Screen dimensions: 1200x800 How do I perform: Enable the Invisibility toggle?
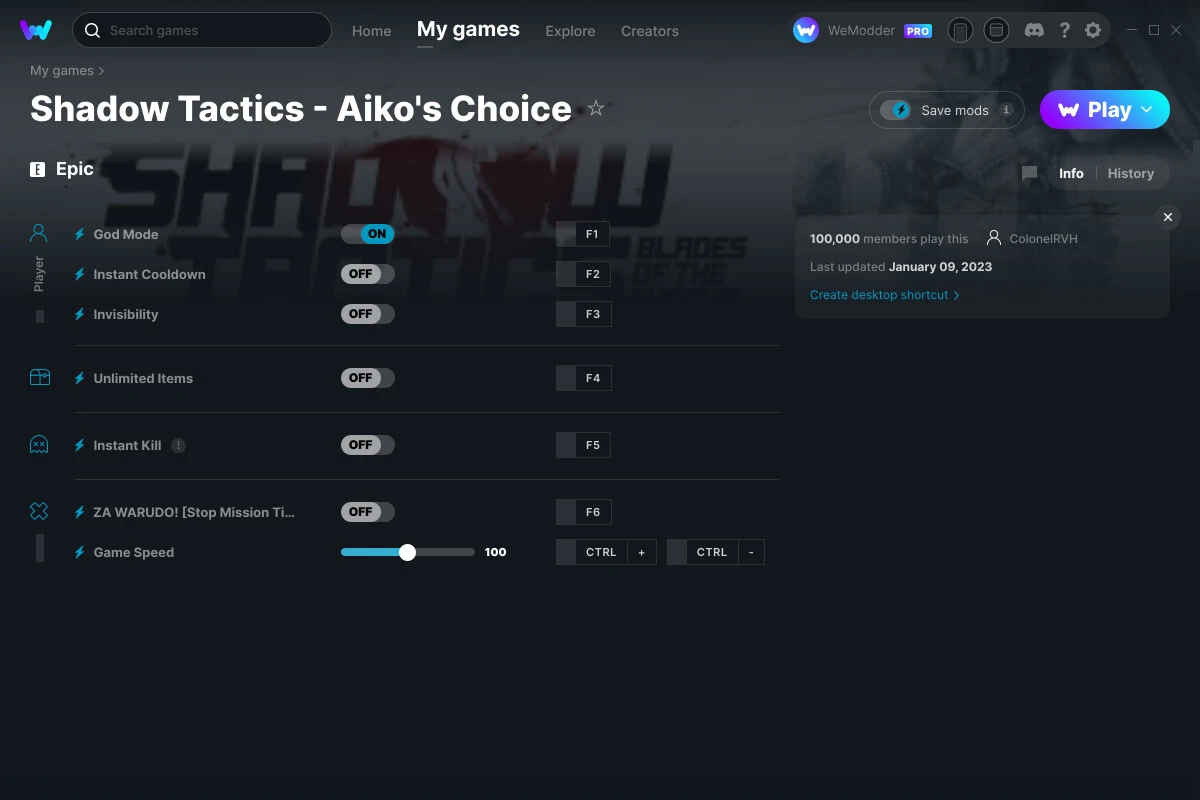[367, 313]
